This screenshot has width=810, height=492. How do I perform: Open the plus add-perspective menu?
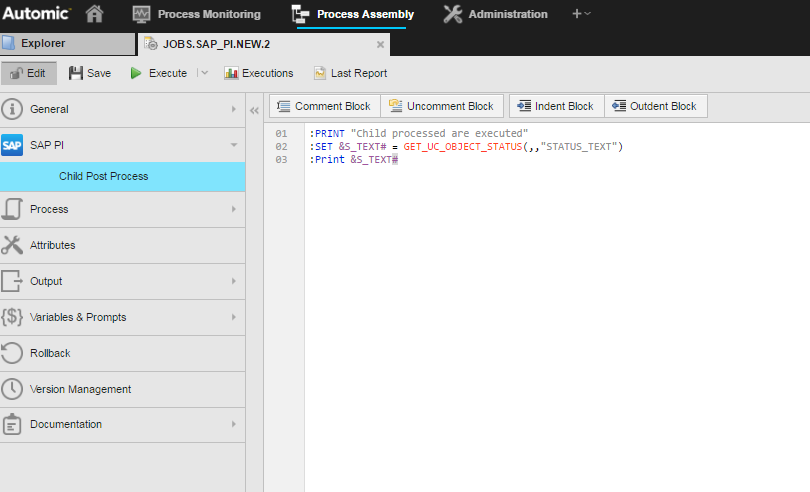[581, 14]
